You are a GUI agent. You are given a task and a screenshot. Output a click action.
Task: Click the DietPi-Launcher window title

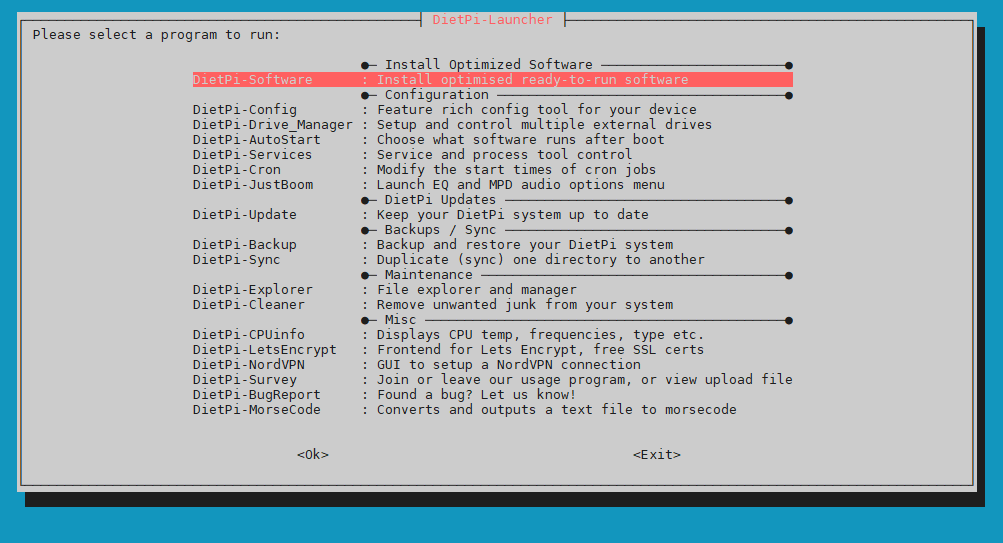(493, 20)
